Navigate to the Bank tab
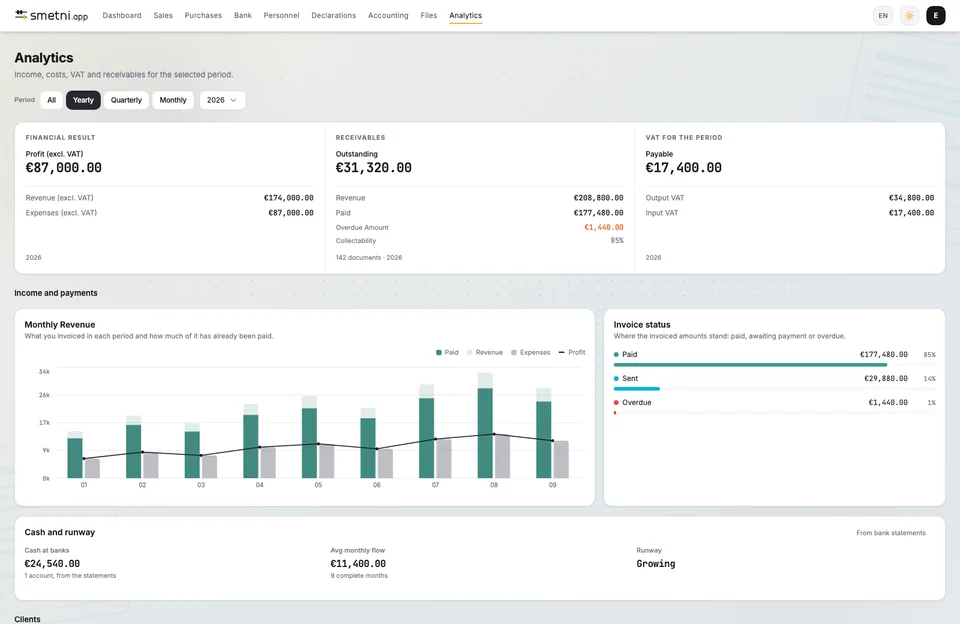The width and height of the screenshot is (960, 624). [242, 15]
